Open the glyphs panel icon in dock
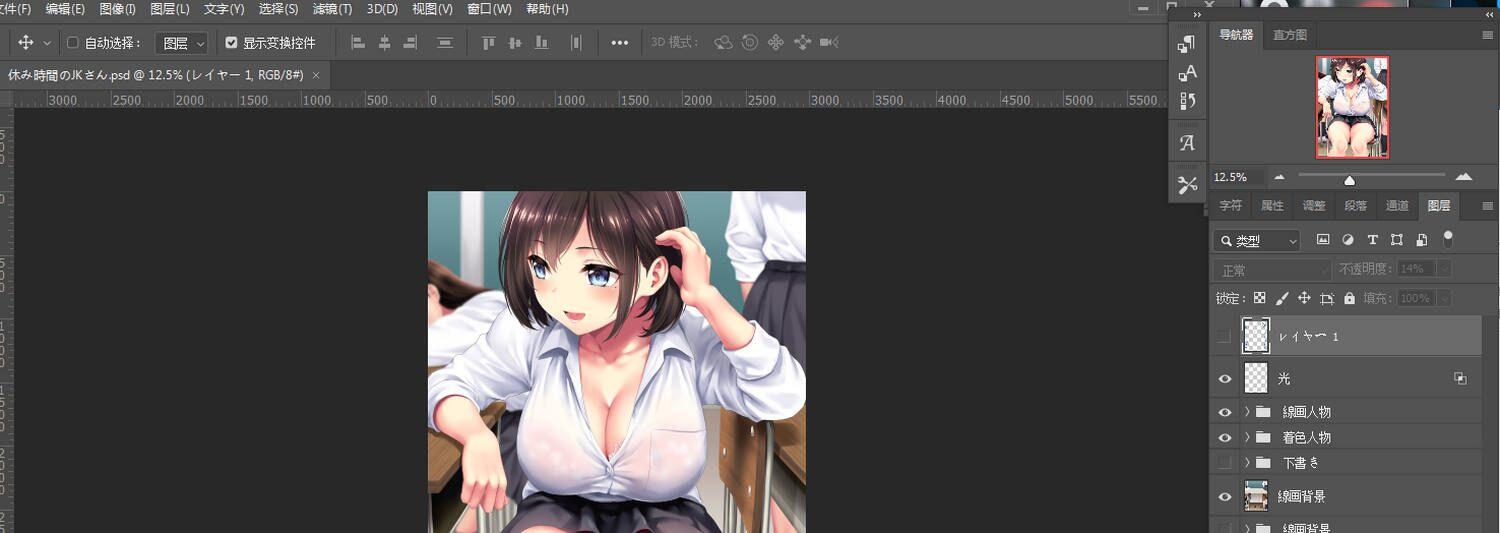This screenshot has width=1500, height=533. [x=1187, y=143]
